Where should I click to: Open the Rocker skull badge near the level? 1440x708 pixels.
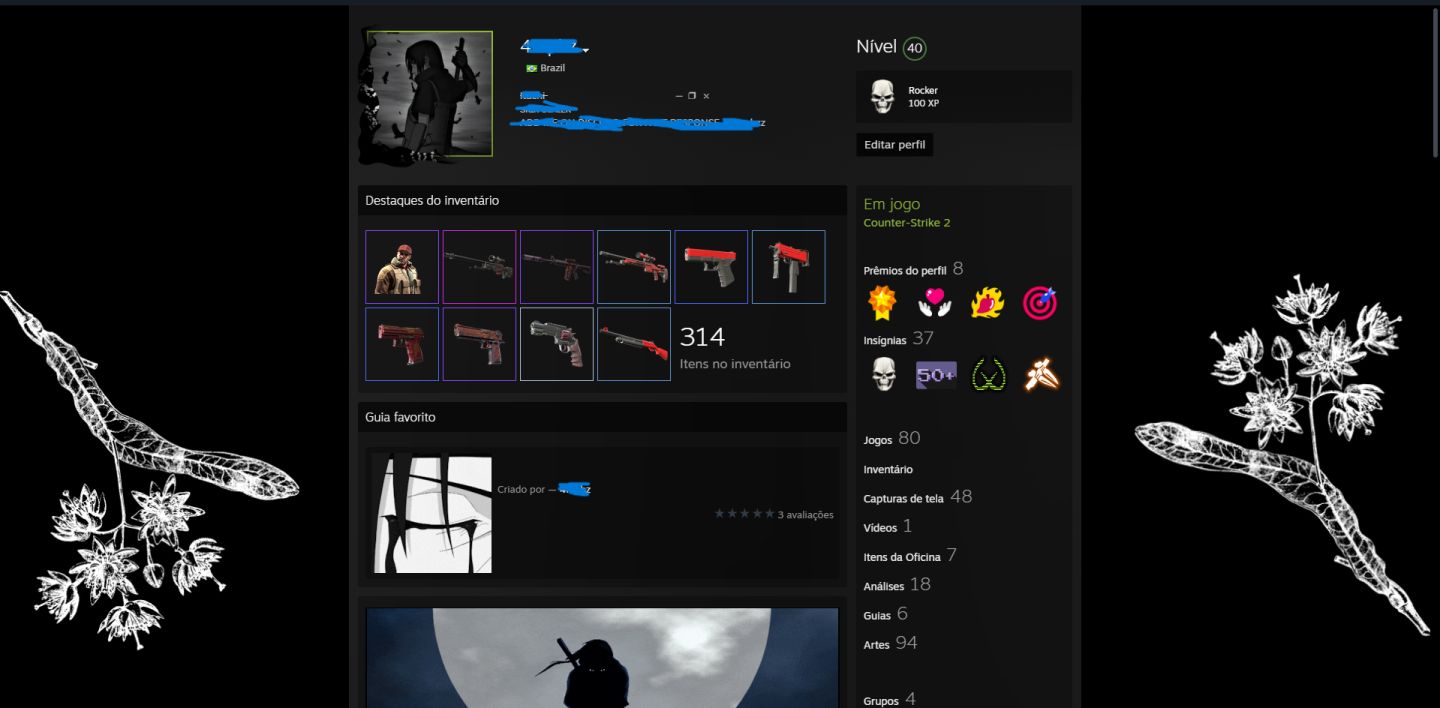(x=882, y=97)
